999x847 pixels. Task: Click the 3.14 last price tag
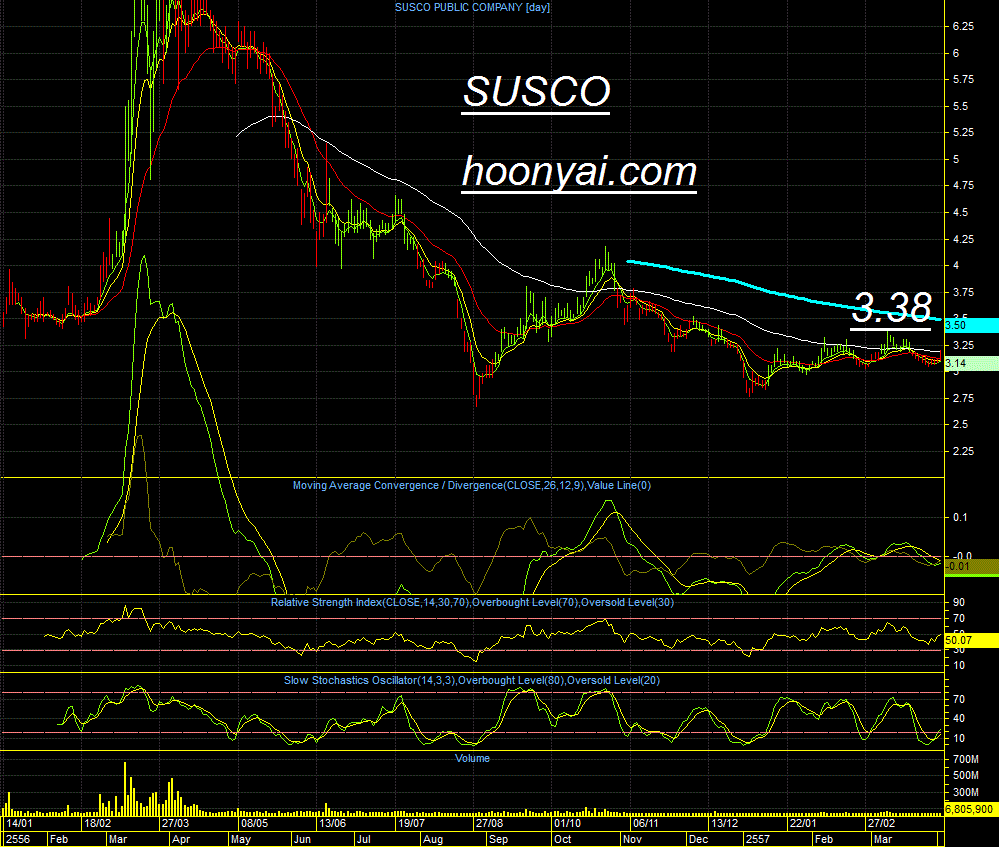[971, 363]
